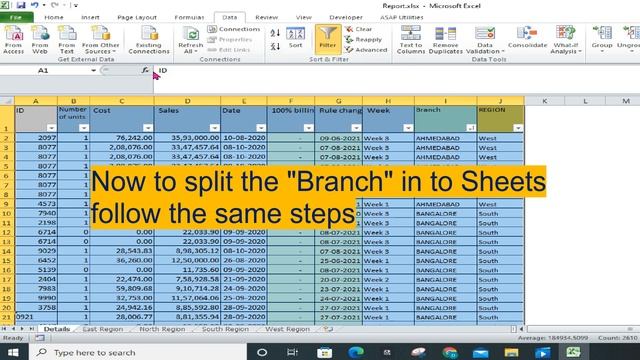Click the Refresh All button
The image size is (640, 360).
point(190,40)
